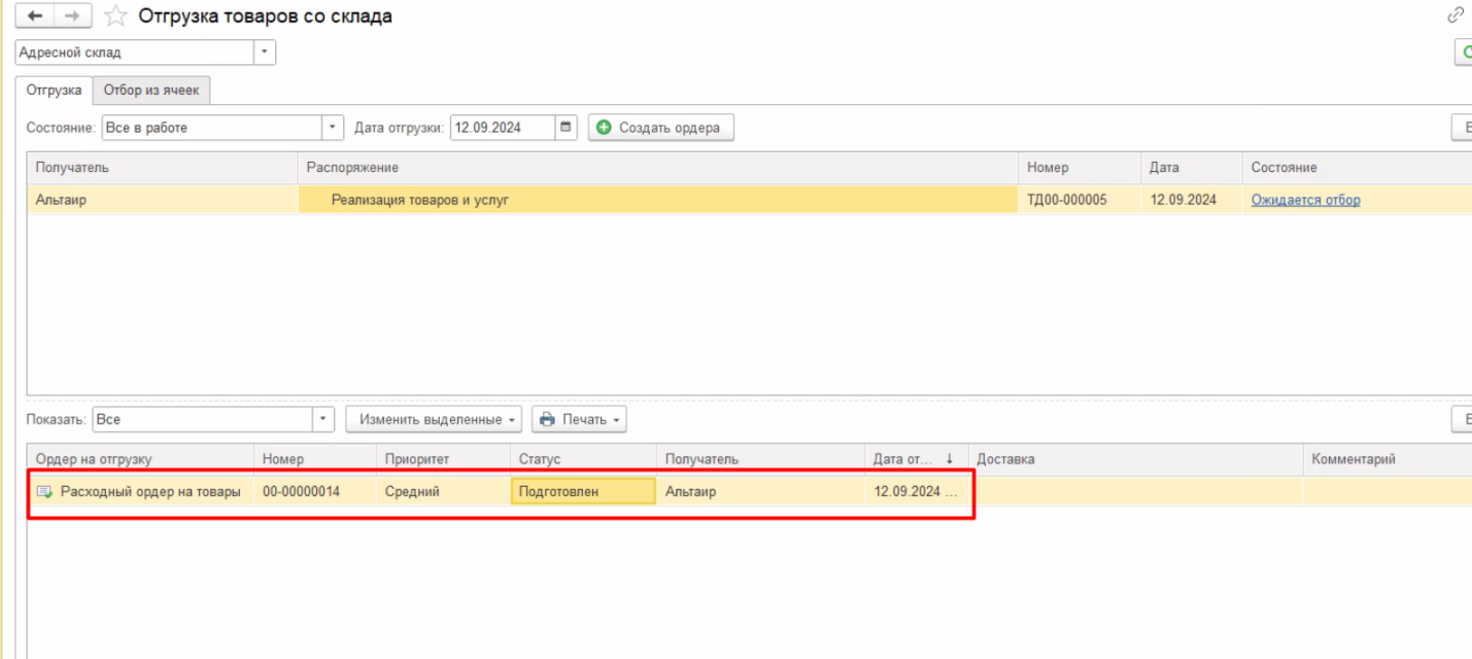This screenshot has width=1472, height=659.
Task: Click the Дата от… column header with sort arrow
Action: 916,459
